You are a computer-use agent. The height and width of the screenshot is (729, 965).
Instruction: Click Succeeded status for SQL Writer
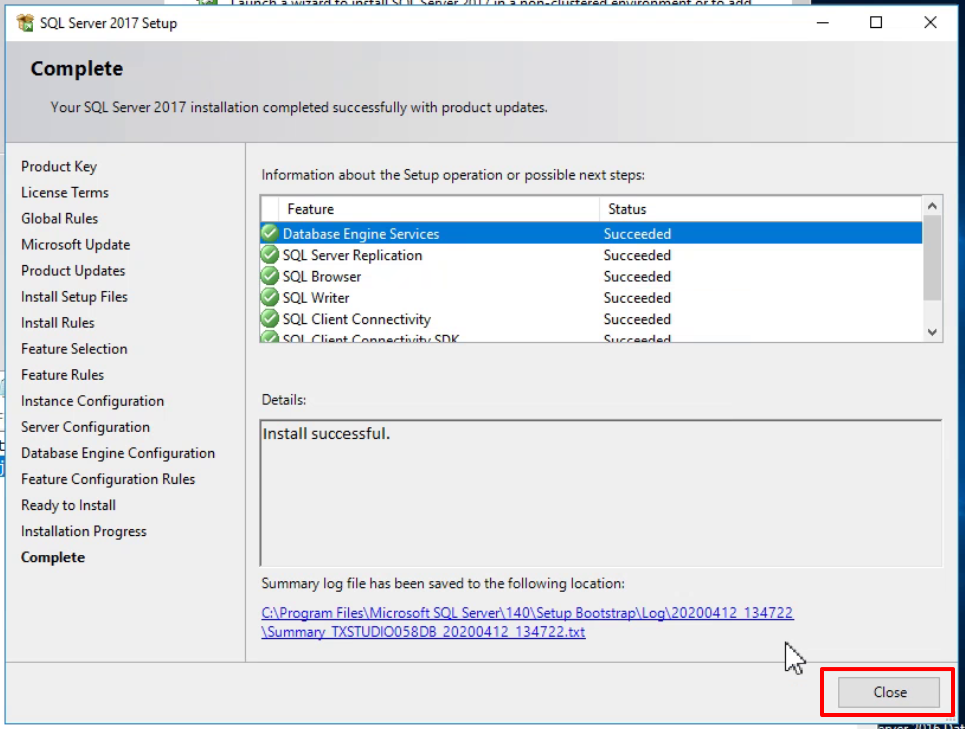pos(637,298)
